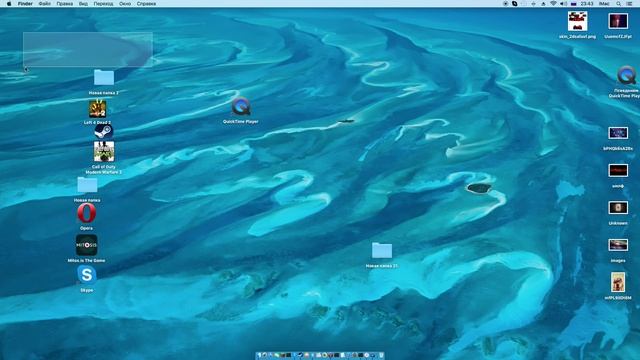640x360 pixels.
Task: Select the Новая папка 21 folder
Action: pyautogui.click(x=382, y=250)
